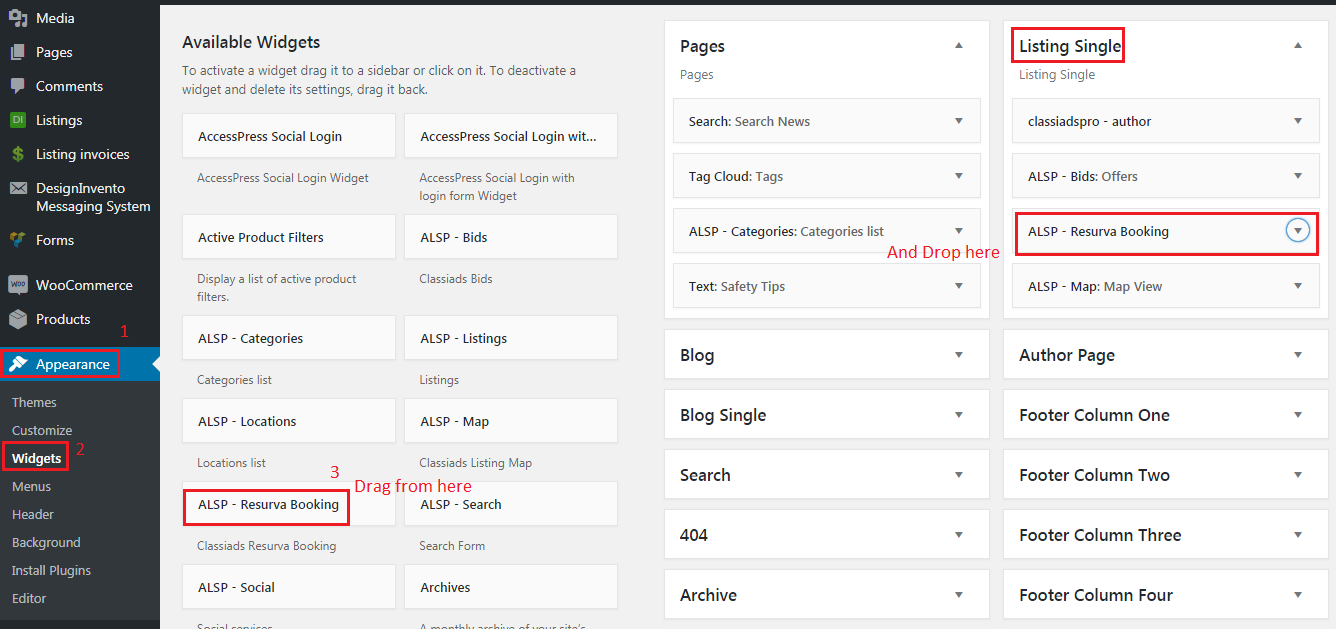Click the Listing invoices dollar icon
The image size is (1336, 629).
coord(18,154)
